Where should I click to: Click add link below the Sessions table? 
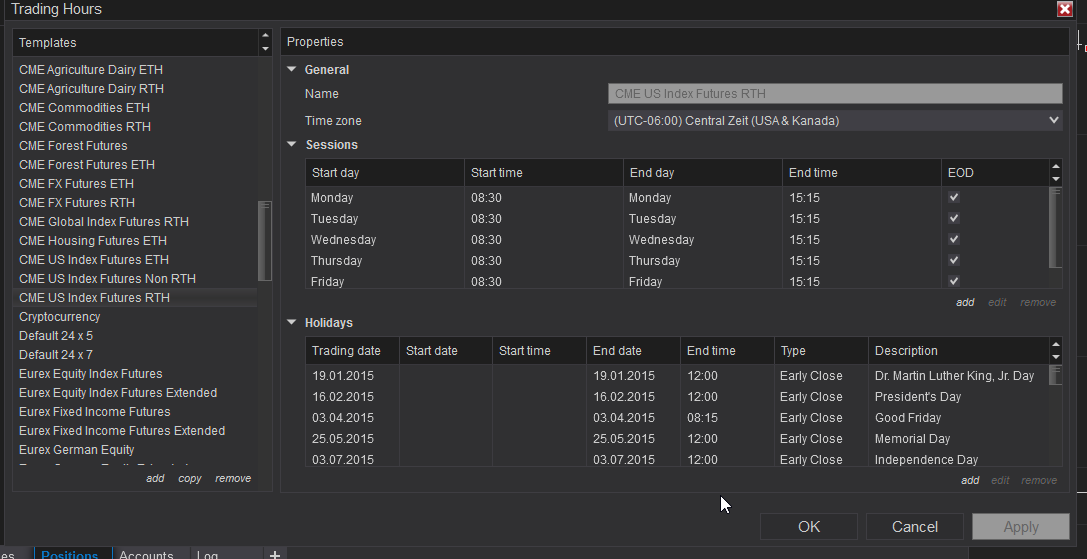tap(964, 302)
